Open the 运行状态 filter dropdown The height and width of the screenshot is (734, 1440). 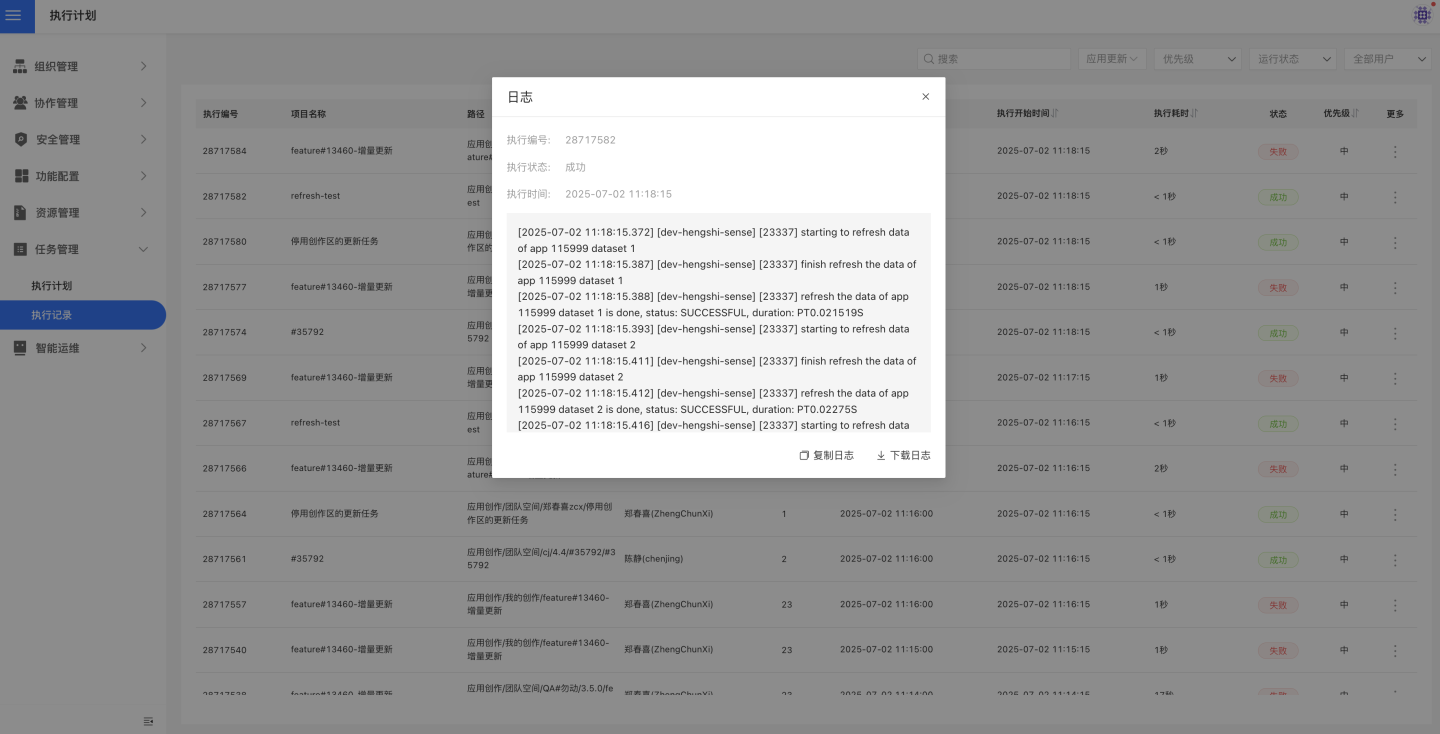click(1292, 59)
